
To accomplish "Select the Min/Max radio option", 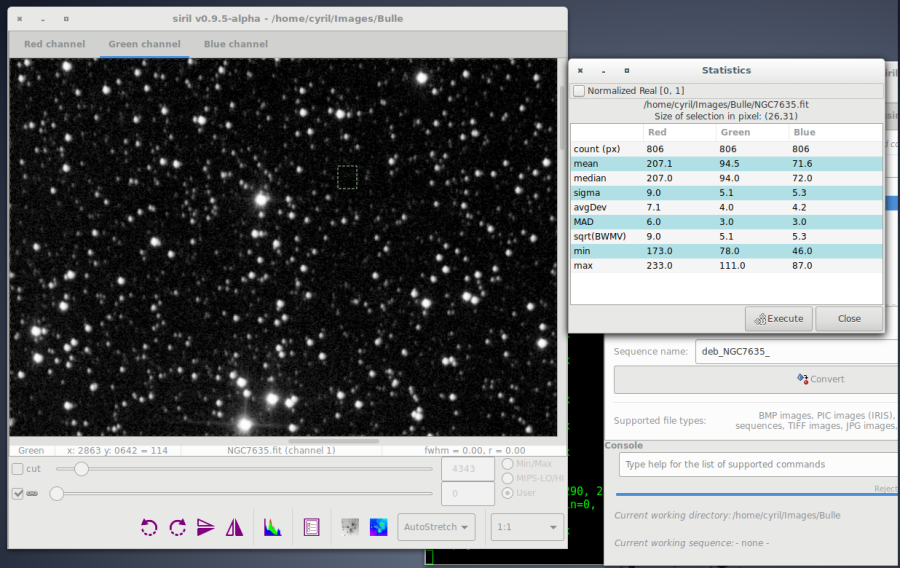I will pyautogui.click(x=508, y=463).
